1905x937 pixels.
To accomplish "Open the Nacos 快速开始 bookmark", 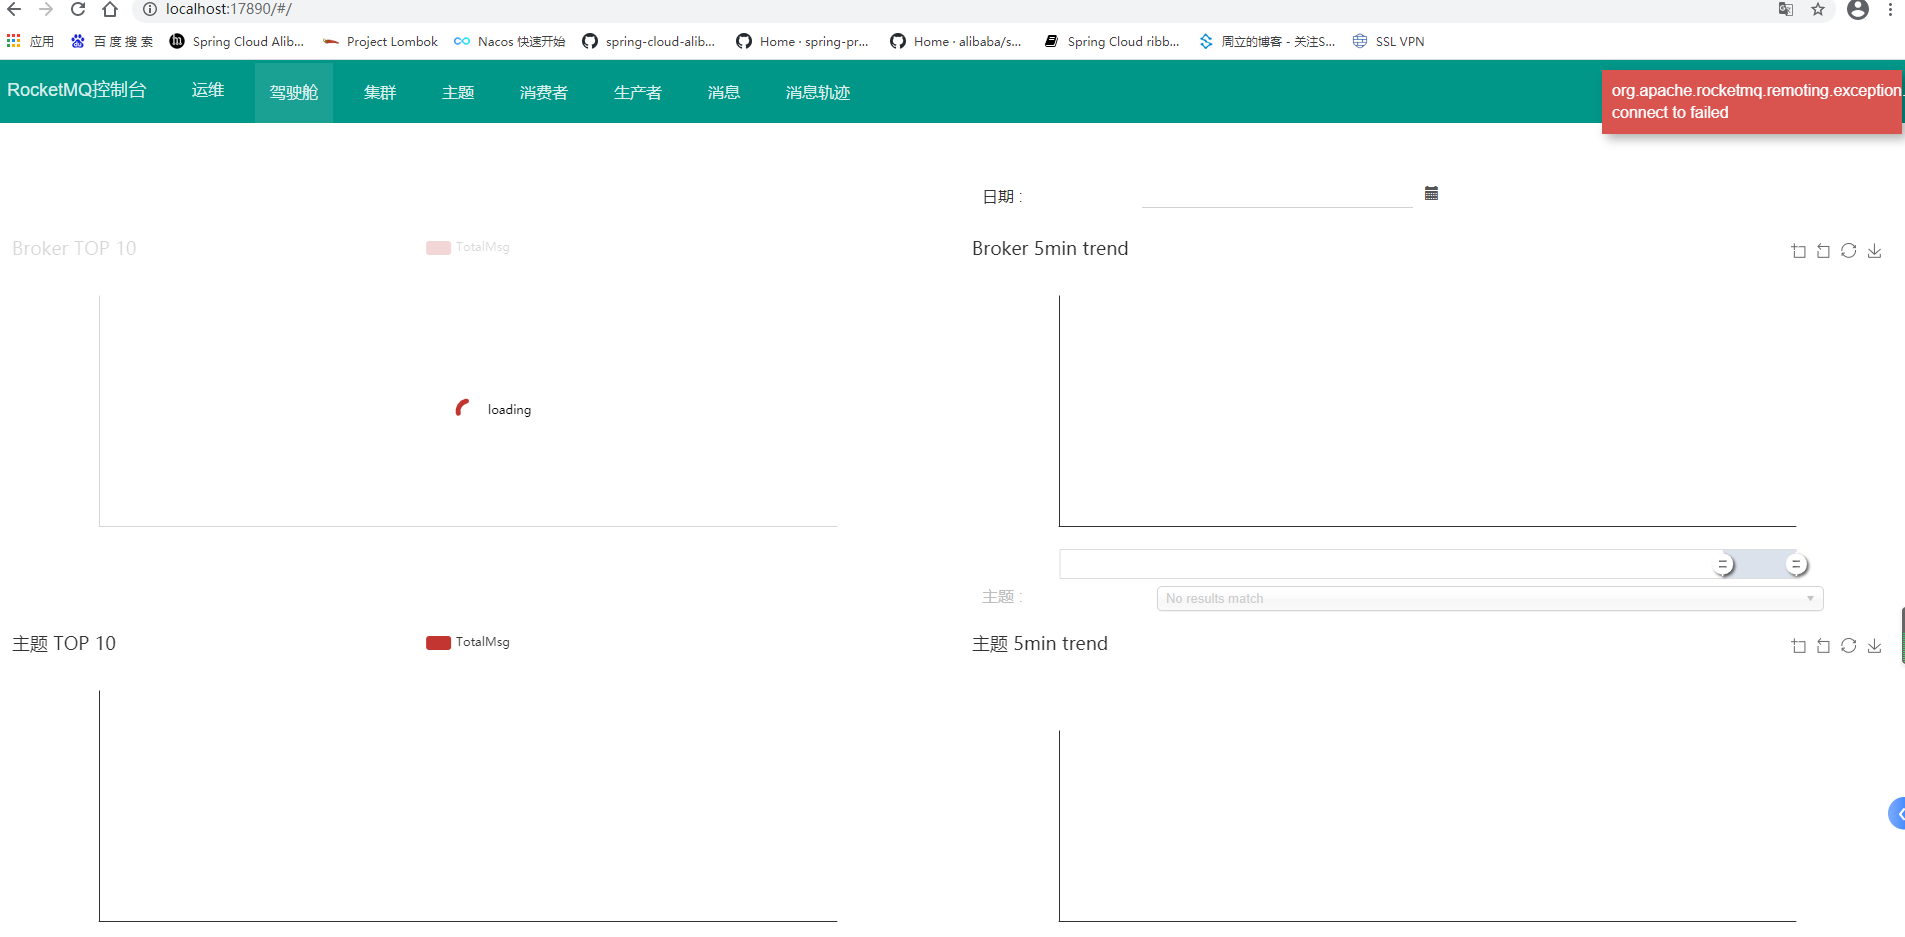I will coord(510,41).
